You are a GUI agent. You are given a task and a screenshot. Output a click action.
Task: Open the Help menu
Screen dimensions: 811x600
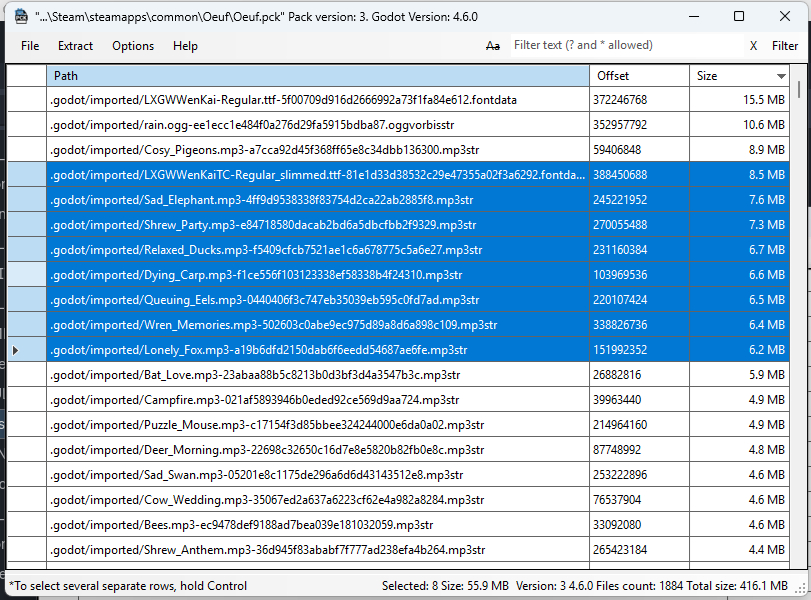click(185, 46)
